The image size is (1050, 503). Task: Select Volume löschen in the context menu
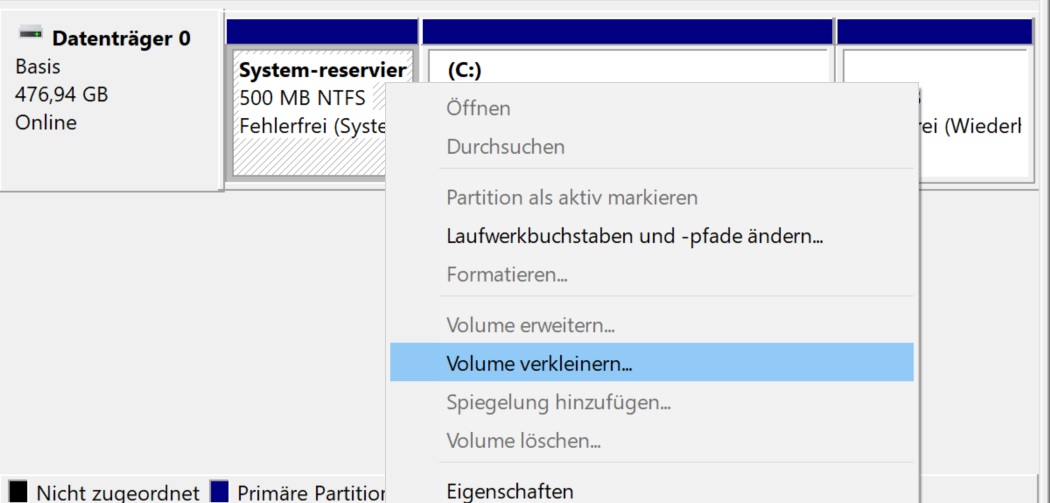pos(523,441)
